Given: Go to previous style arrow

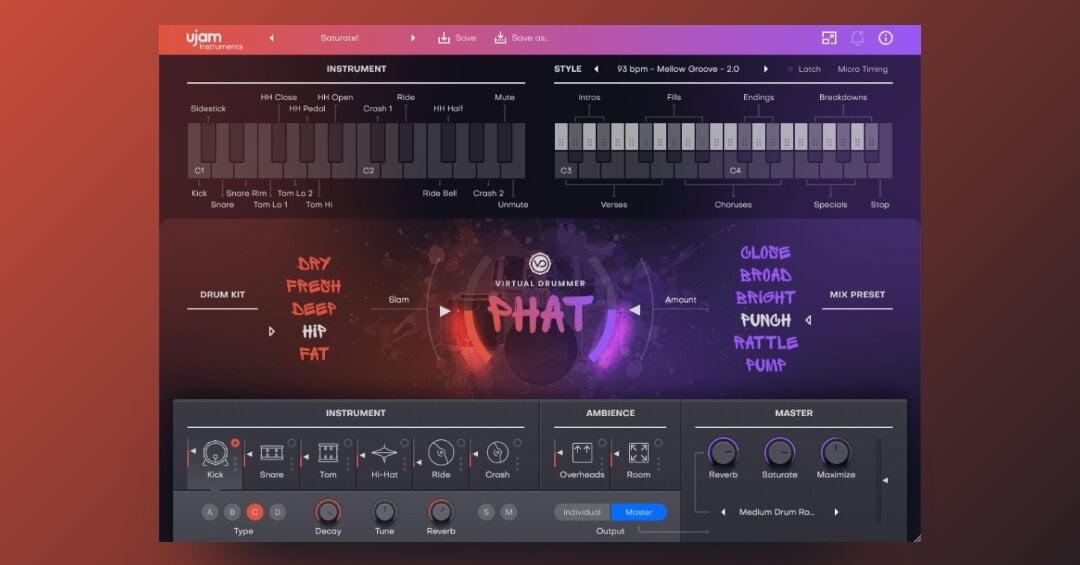Looking at the screenshot, I should pos(596,69).
